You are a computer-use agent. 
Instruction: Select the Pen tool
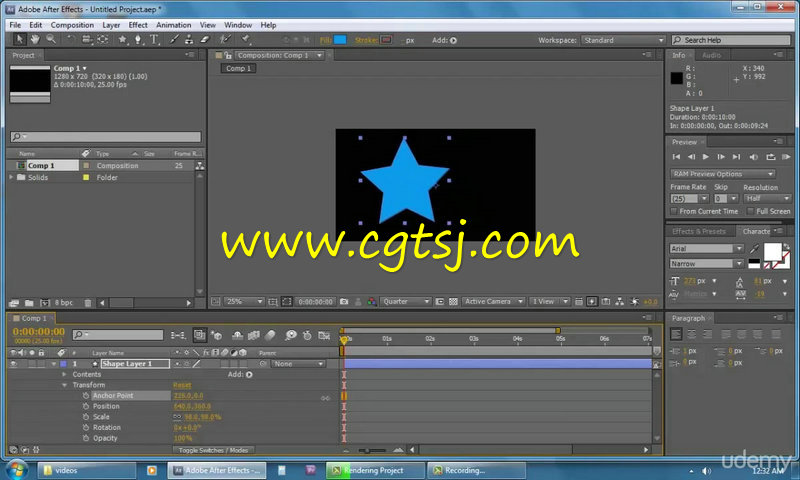point(138,39)
